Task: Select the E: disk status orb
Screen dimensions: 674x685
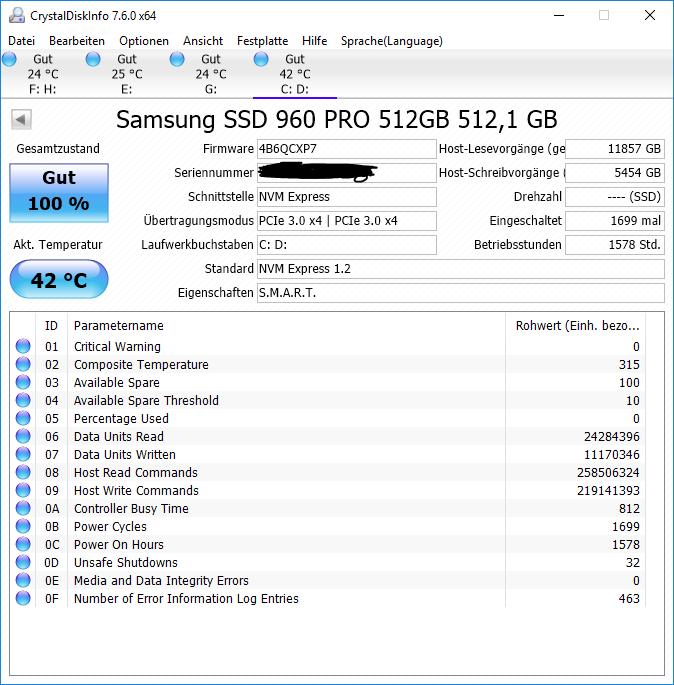Action: point(93,59)
